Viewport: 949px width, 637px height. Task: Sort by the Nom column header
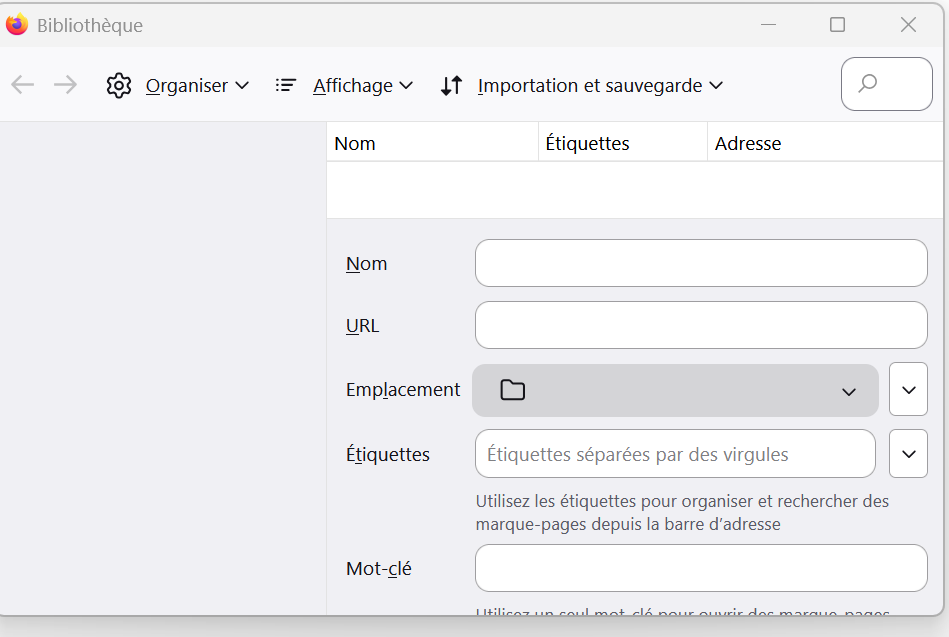coord(430,143)
